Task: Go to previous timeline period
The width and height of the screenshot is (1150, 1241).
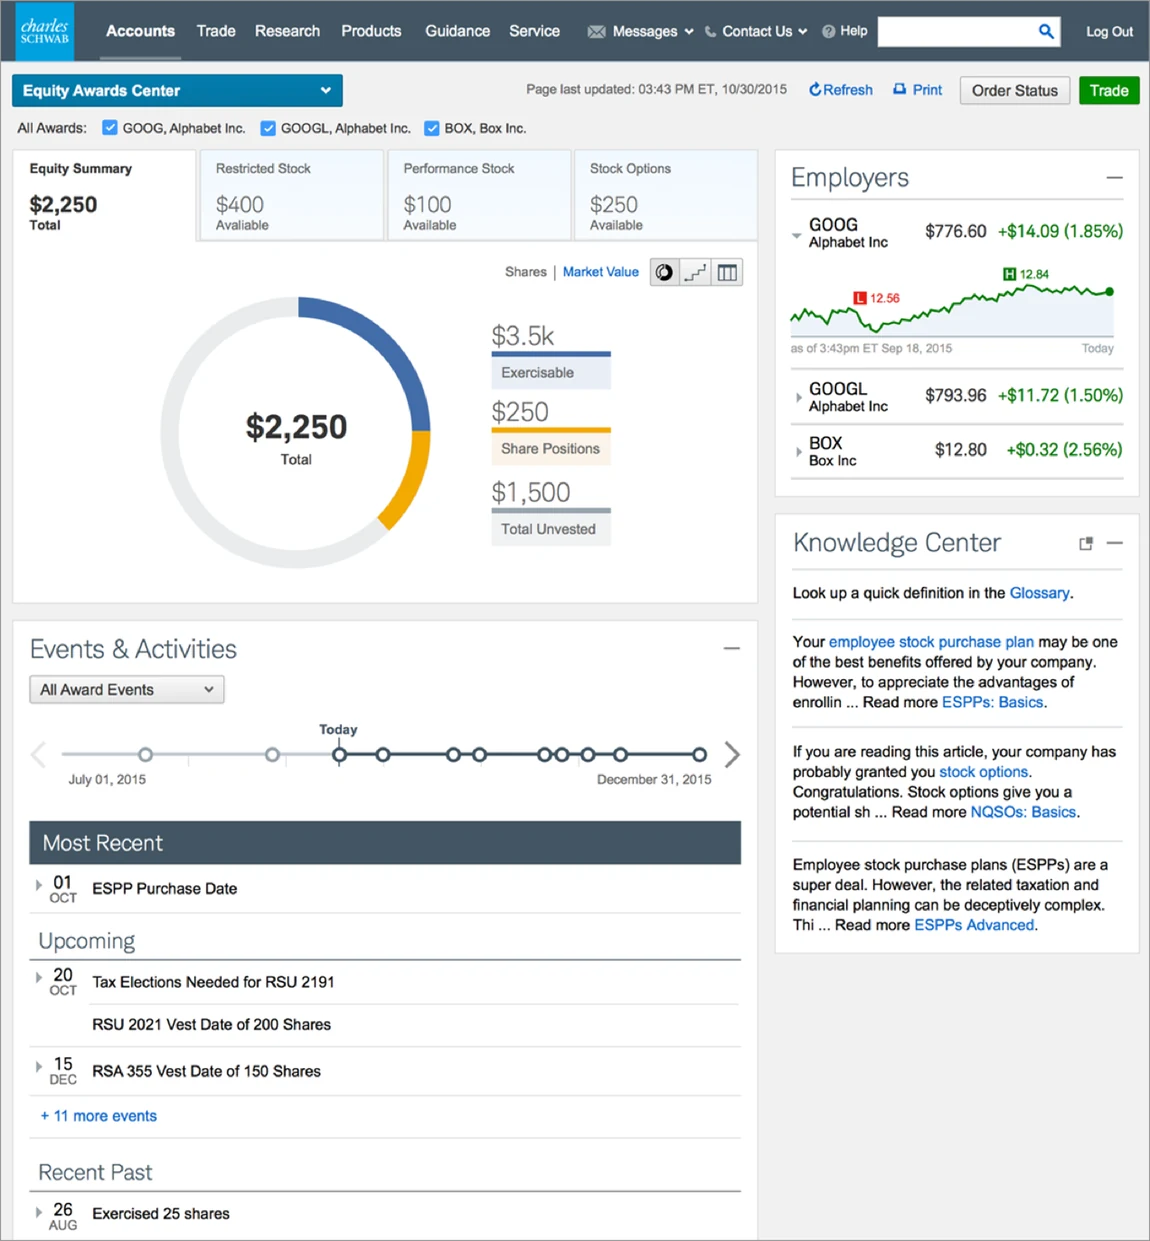Action: pos(38,754)
